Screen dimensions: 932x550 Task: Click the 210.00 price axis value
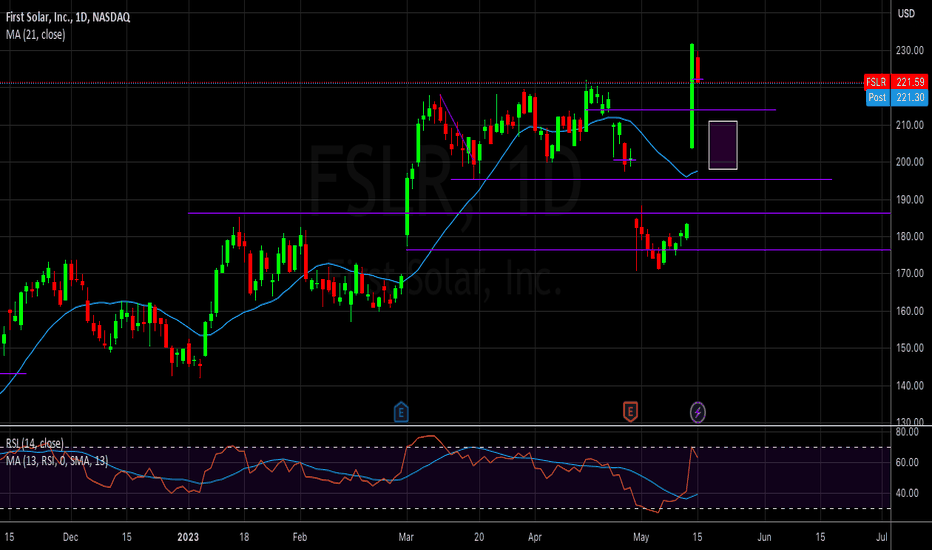pos(909,125)
